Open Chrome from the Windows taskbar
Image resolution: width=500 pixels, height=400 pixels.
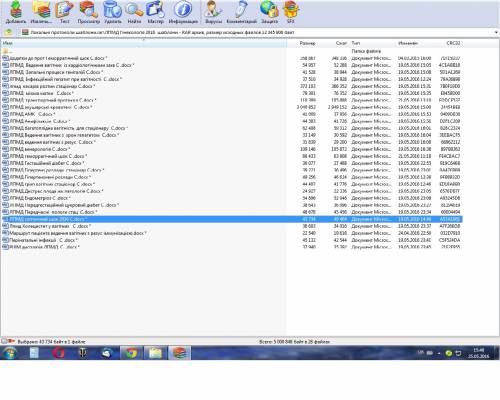131,353
